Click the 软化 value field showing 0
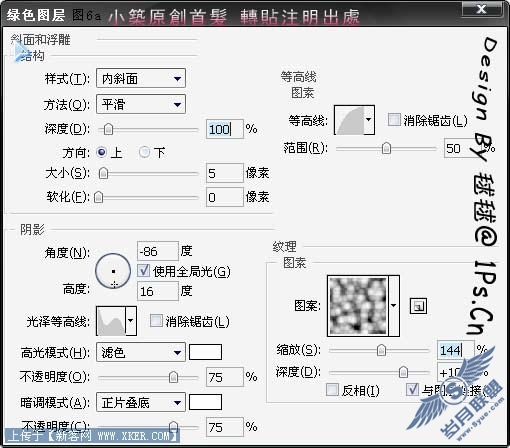Viewport: 510px width, 448px height. pyautogui.click(x=224, y=197)
